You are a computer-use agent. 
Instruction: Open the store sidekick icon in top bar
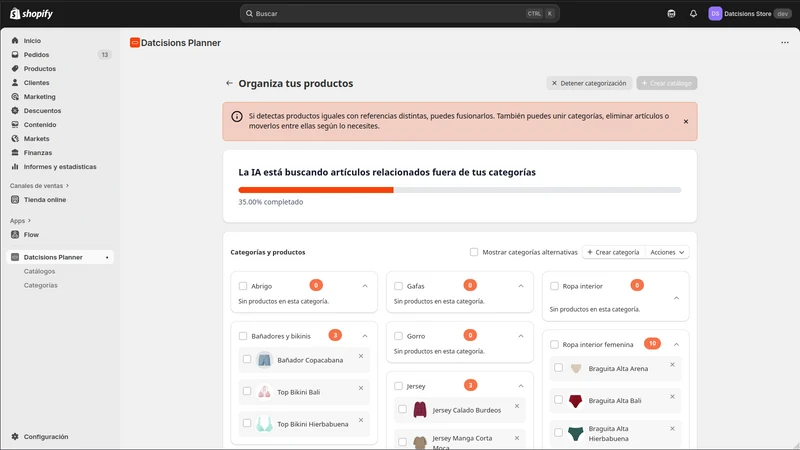pos(671,14)
